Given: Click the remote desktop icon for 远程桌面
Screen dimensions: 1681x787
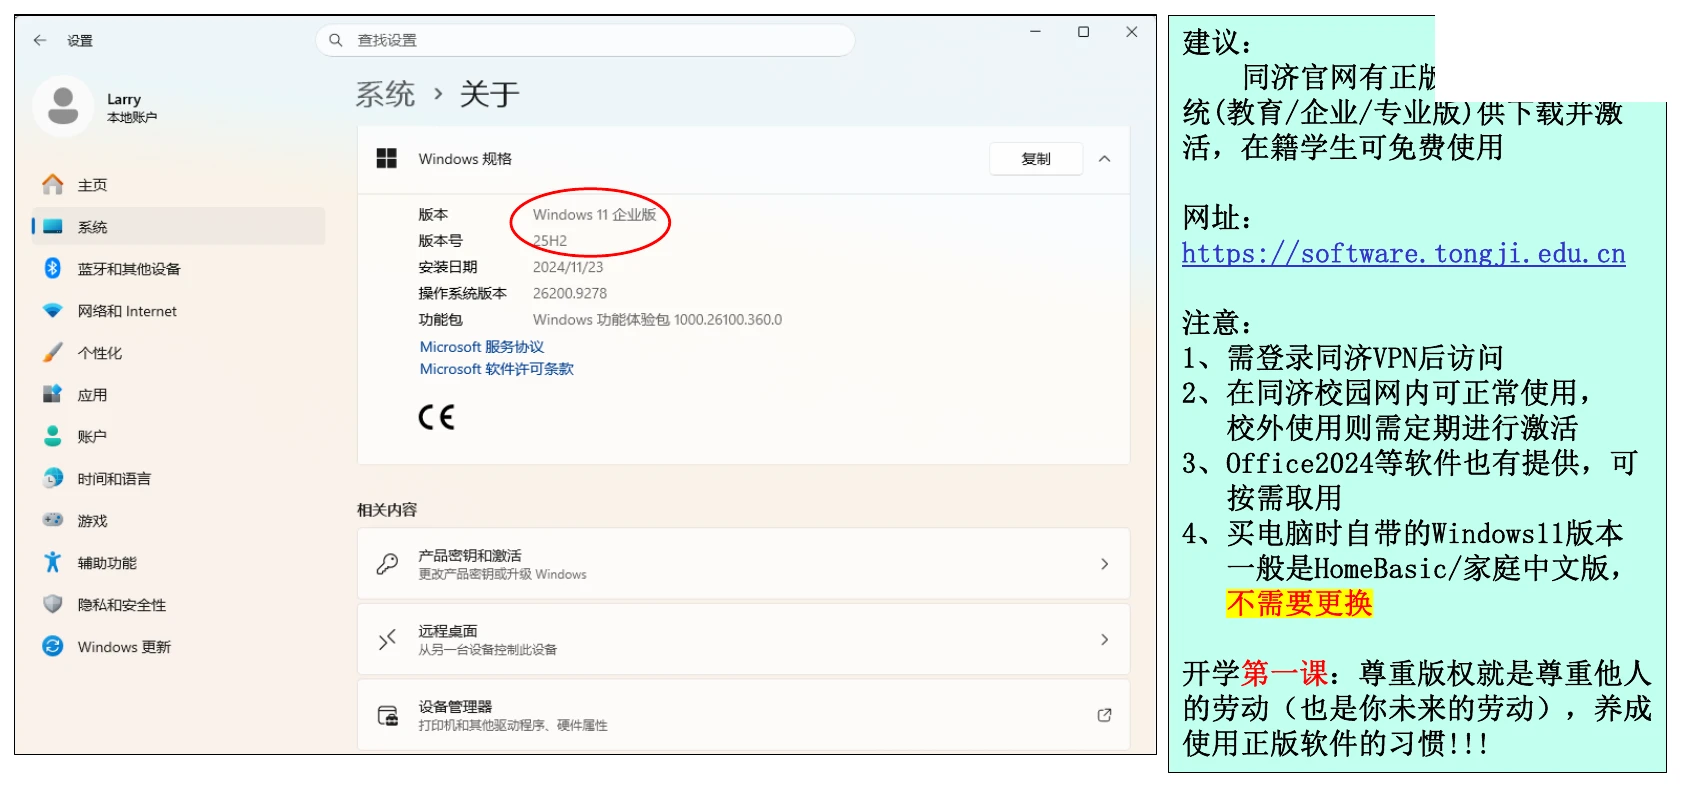Looking at the screenshot, I should (387, 639).
